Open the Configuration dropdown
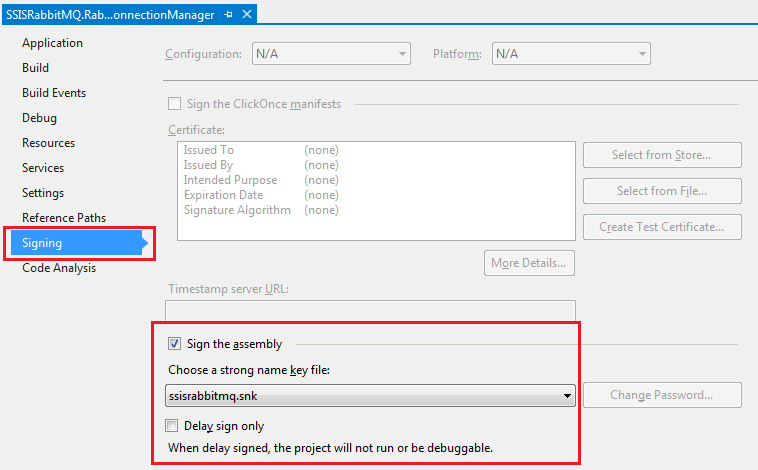 click(x=331, y=54)
